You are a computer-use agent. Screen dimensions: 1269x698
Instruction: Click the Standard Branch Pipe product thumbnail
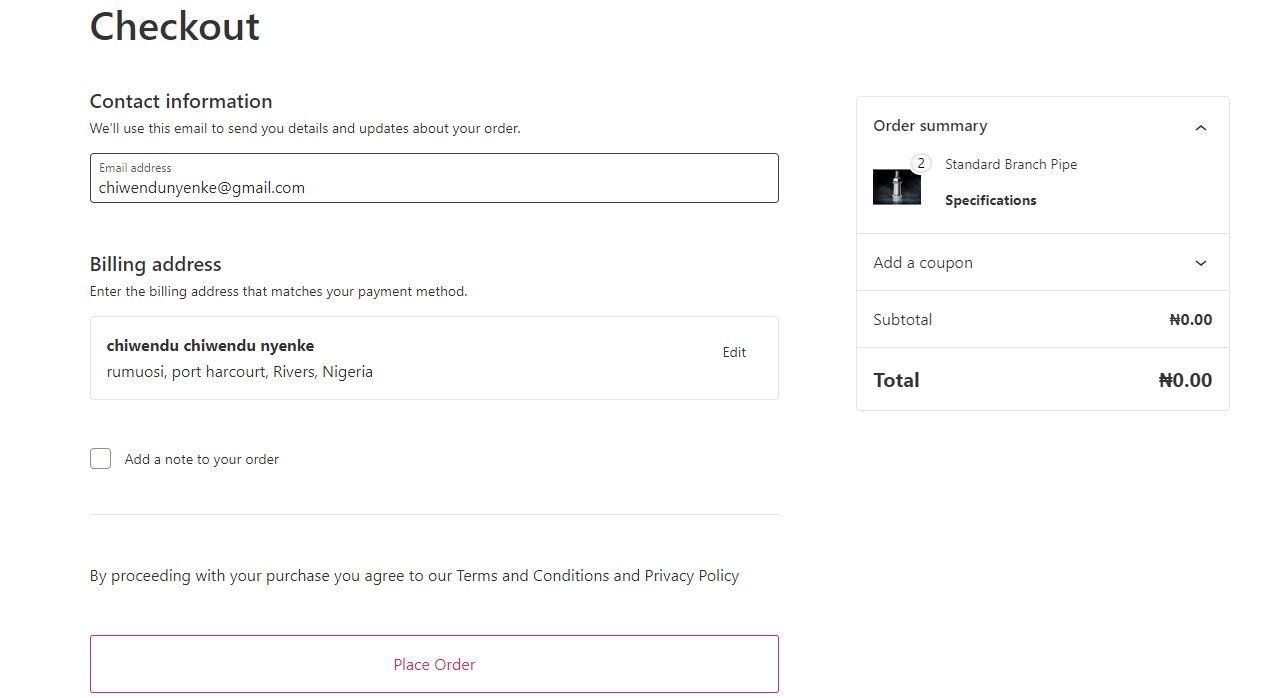(x=896, y=187)
